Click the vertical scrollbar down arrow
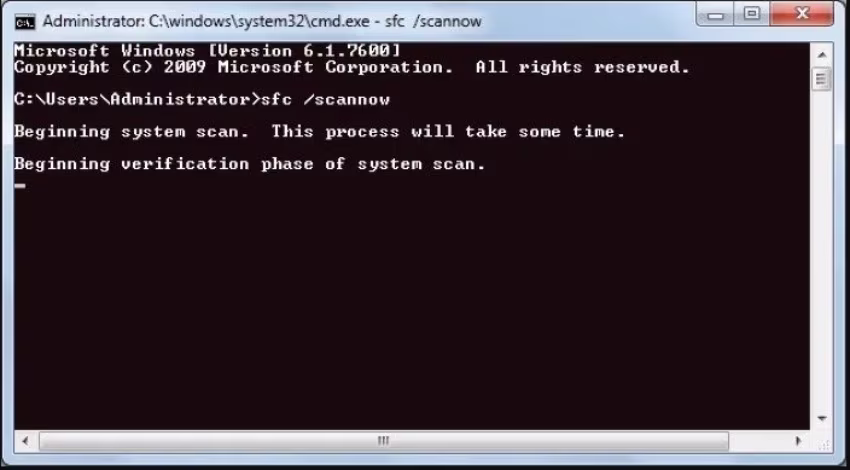 822,419
